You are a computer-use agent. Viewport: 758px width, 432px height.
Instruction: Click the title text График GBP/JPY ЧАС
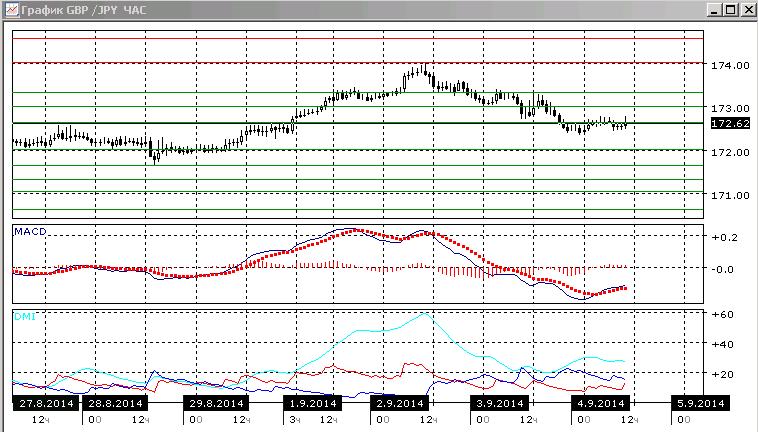[x=83, y=10]
